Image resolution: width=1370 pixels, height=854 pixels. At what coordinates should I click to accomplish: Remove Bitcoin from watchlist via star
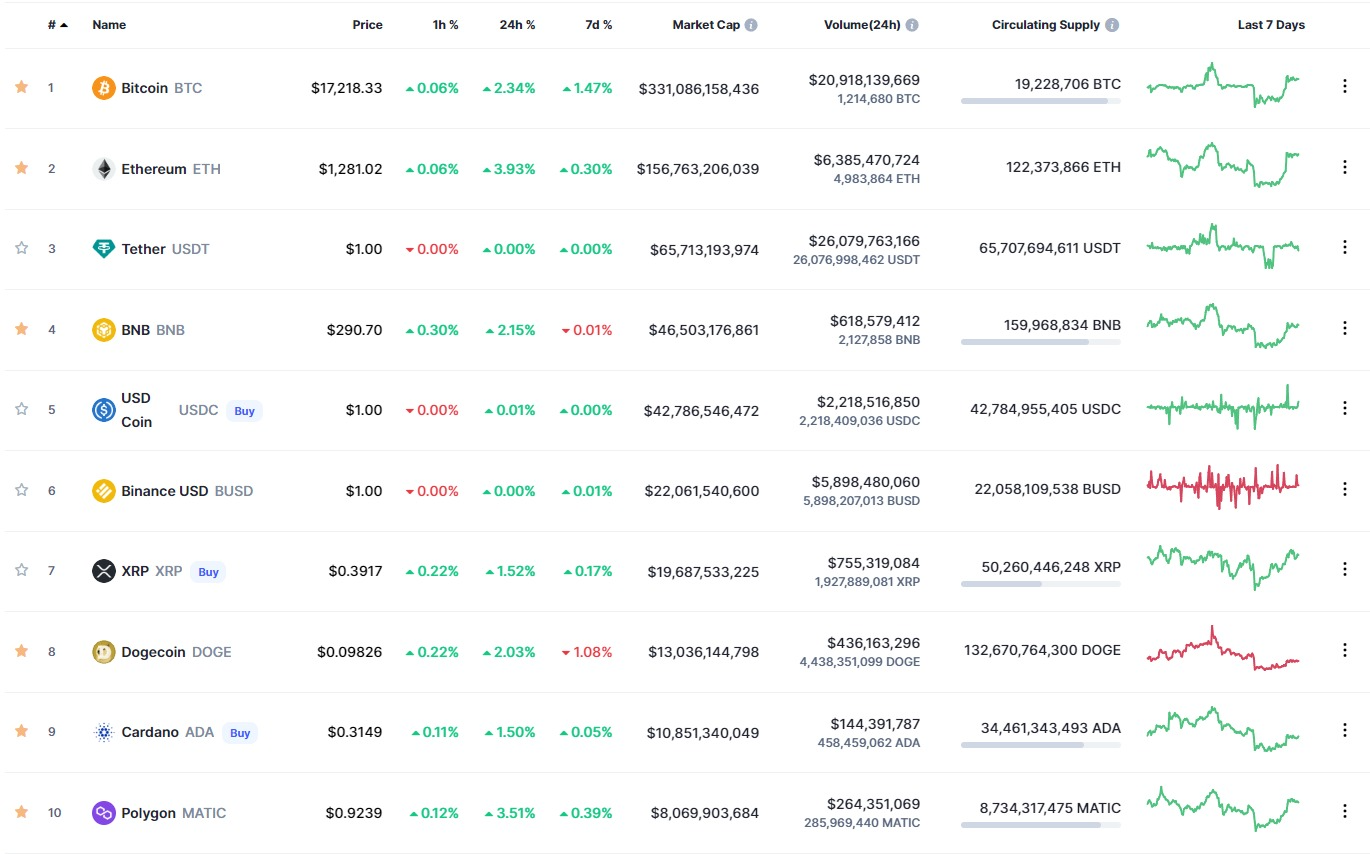pyautogui.click(x=21, y=87)
